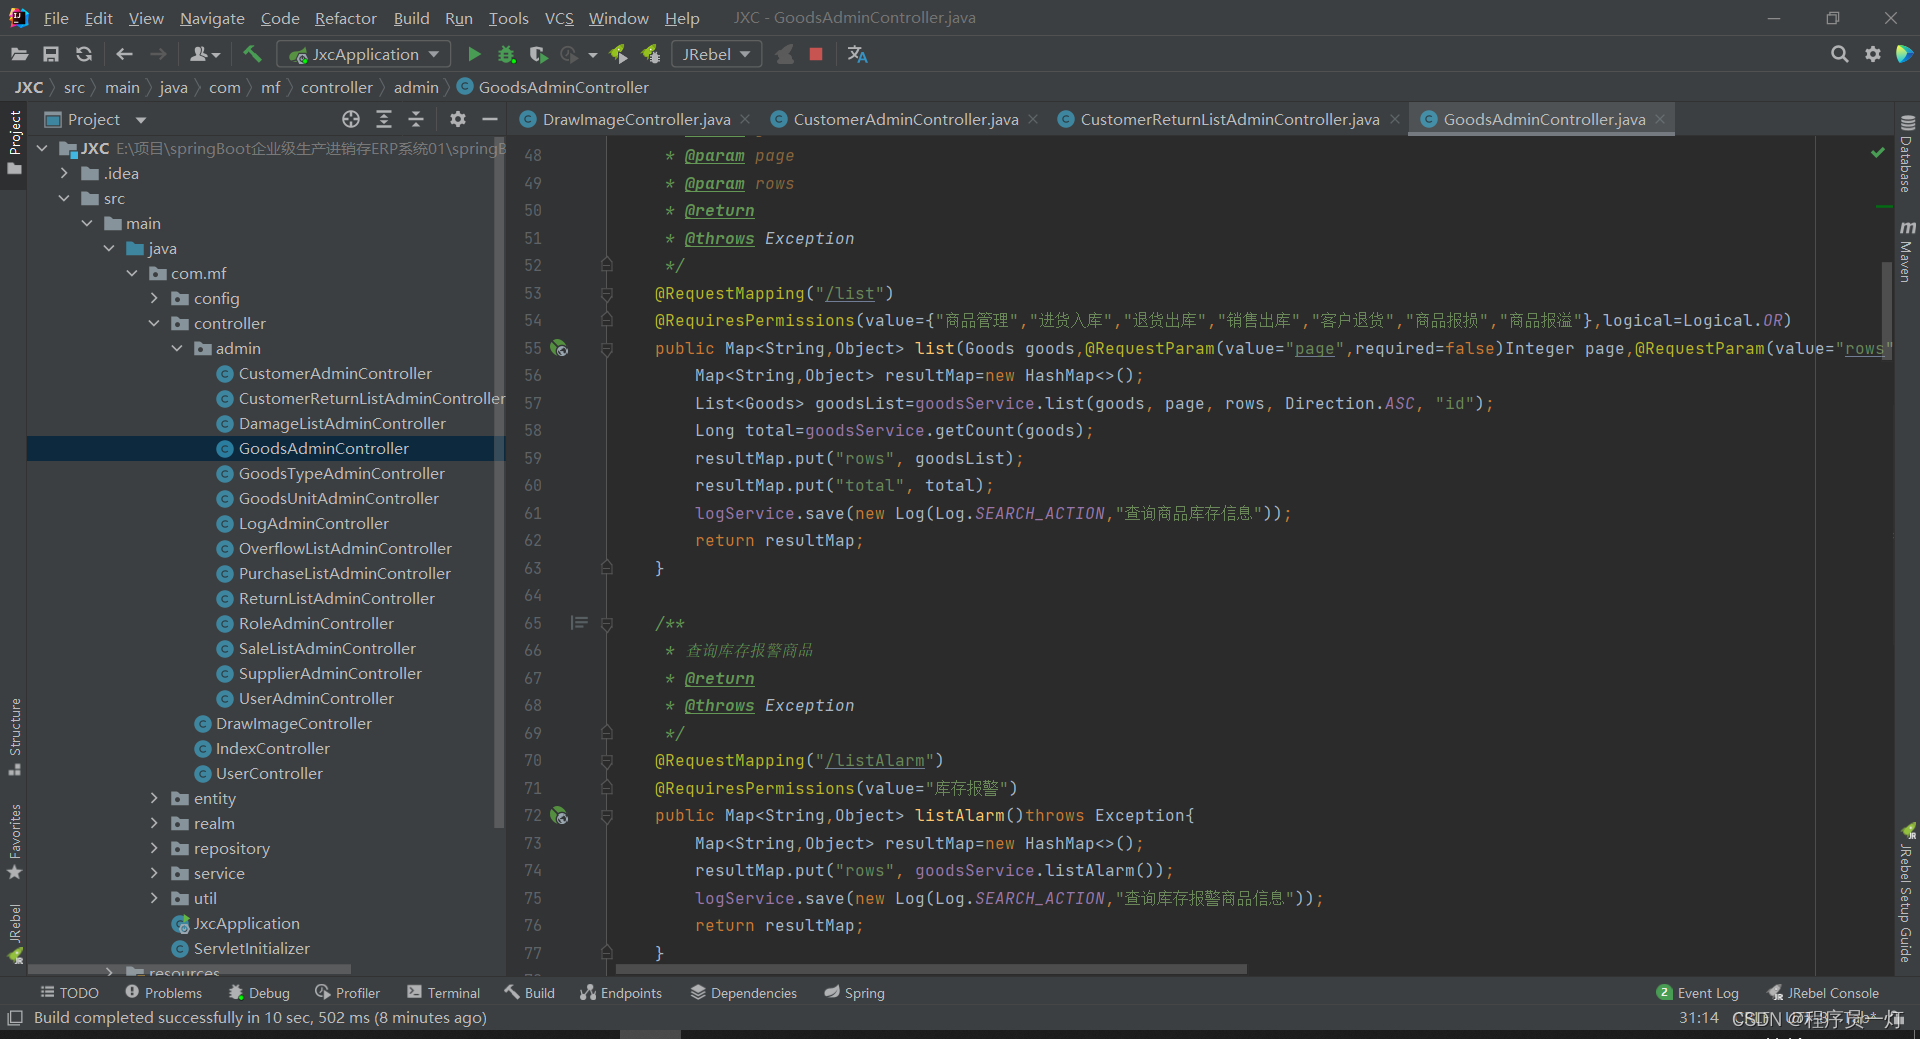Click the red Stop button icon
The image size is (1920, 1039).
(816, 54)
